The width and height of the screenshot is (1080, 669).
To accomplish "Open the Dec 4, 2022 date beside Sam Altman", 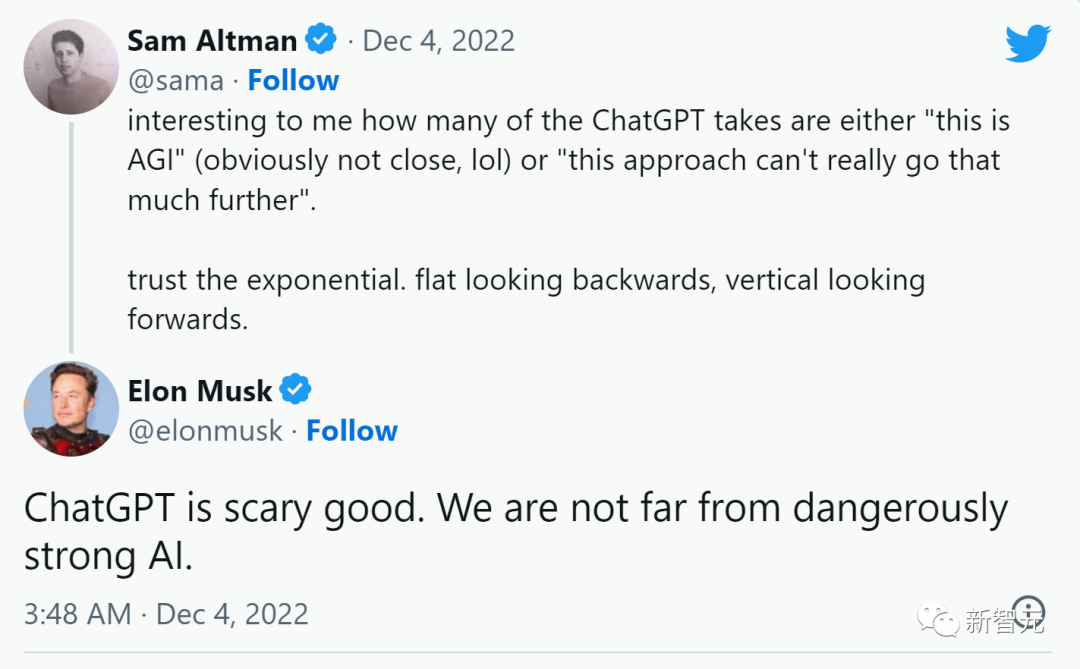I will [438, 41].
